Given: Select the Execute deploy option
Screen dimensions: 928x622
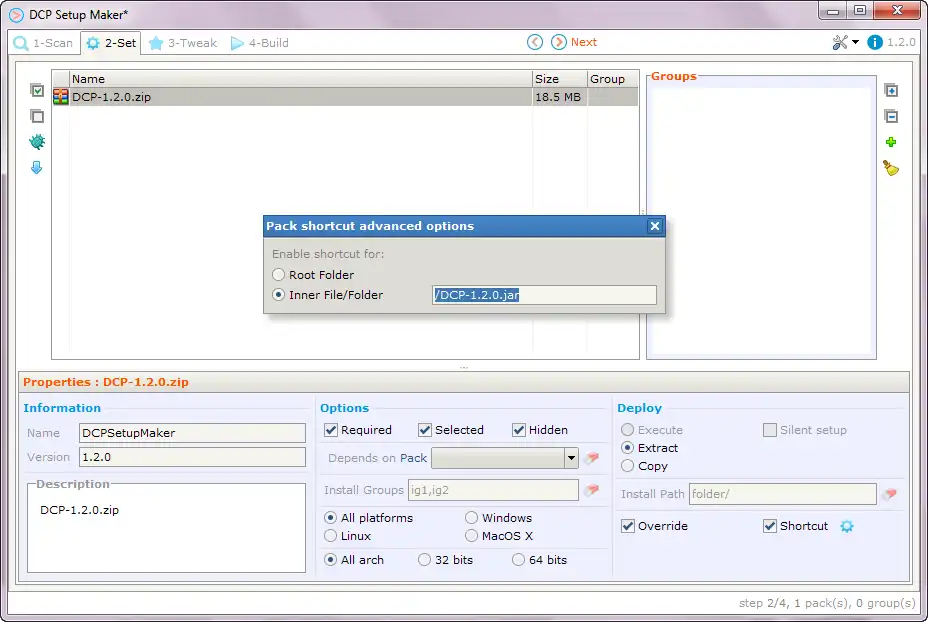Looking at the screenshot, I should pyautogui.click(x=628, y=430).
